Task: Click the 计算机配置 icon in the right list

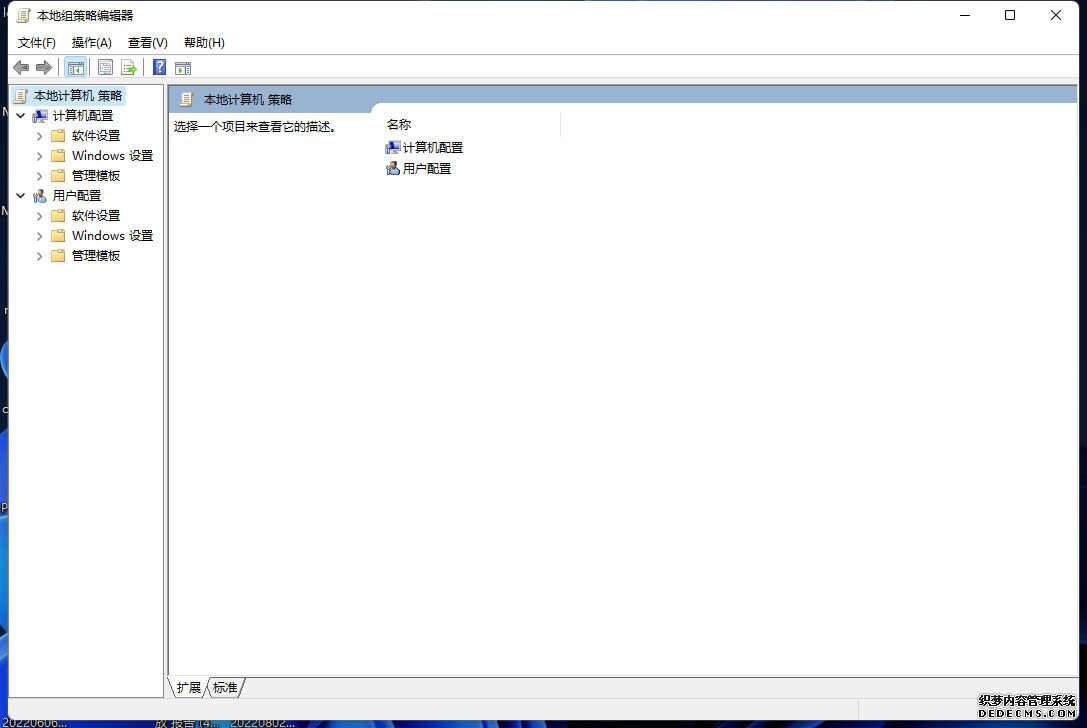Action: [x=393, y=148]
